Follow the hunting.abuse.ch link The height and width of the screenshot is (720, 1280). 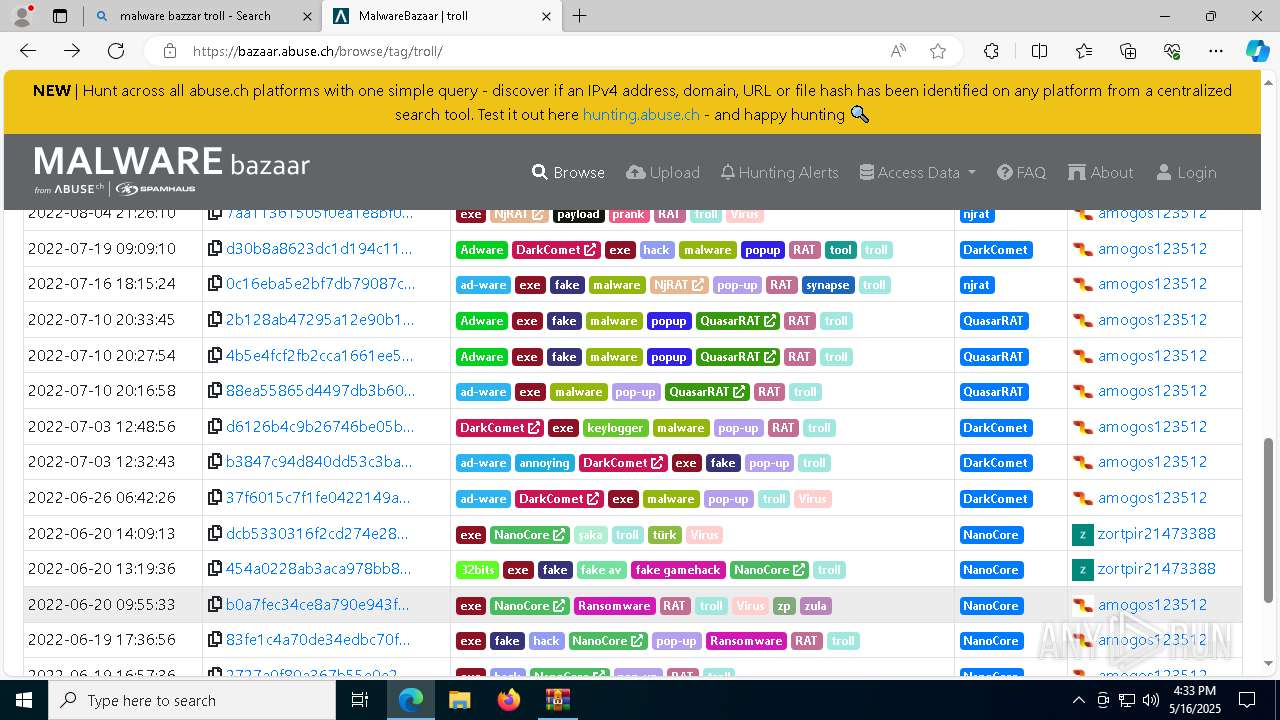pos(641,114)
